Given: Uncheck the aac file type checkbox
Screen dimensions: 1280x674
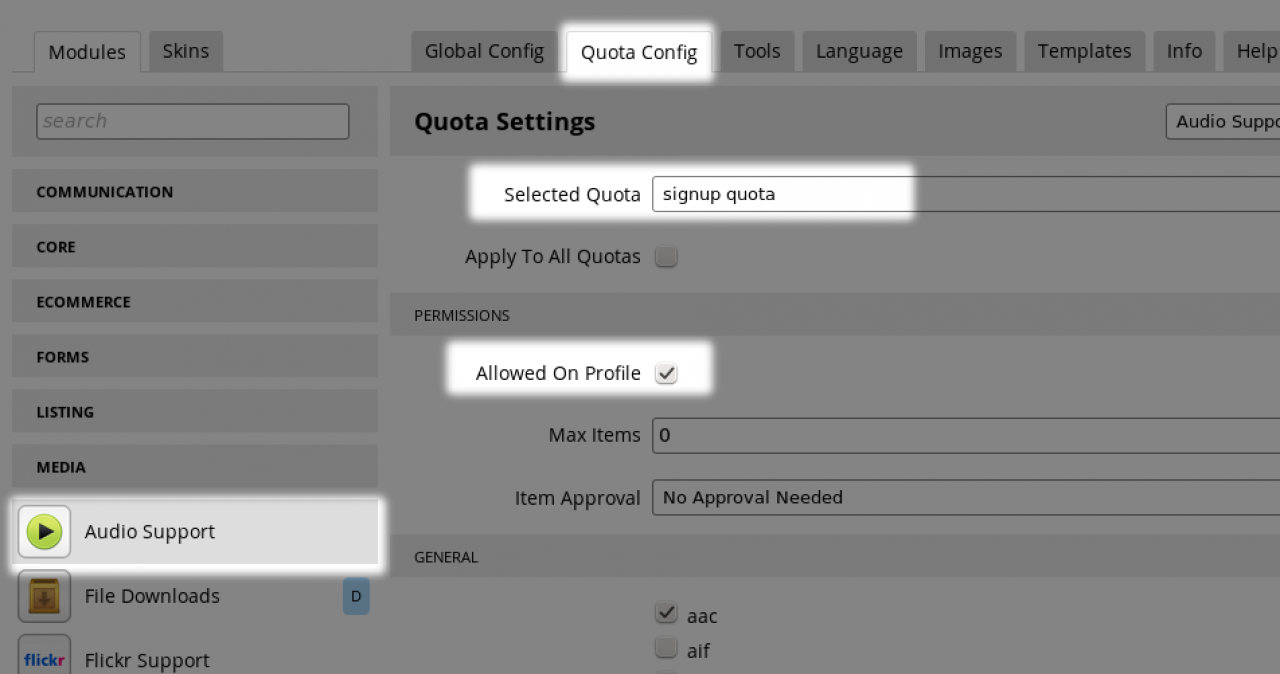Looking at the screenshot, I should click(666, 613).
